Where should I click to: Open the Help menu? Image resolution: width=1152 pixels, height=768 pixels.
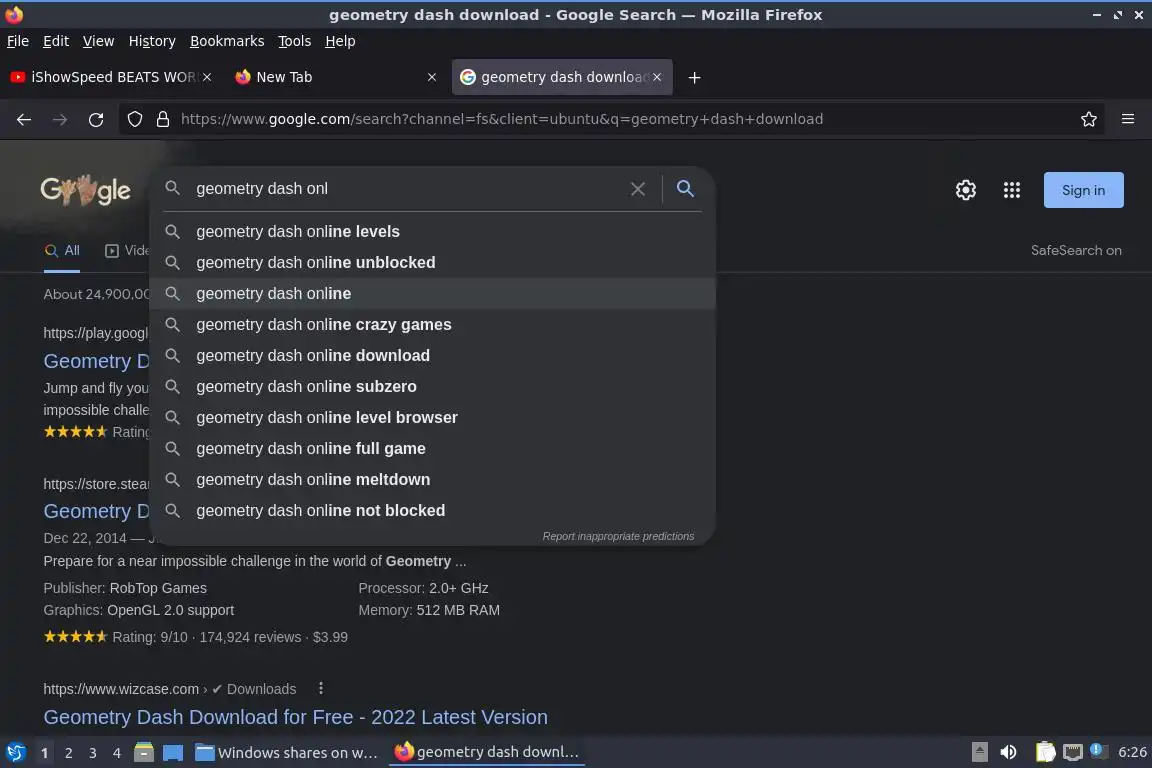point(340,41)
